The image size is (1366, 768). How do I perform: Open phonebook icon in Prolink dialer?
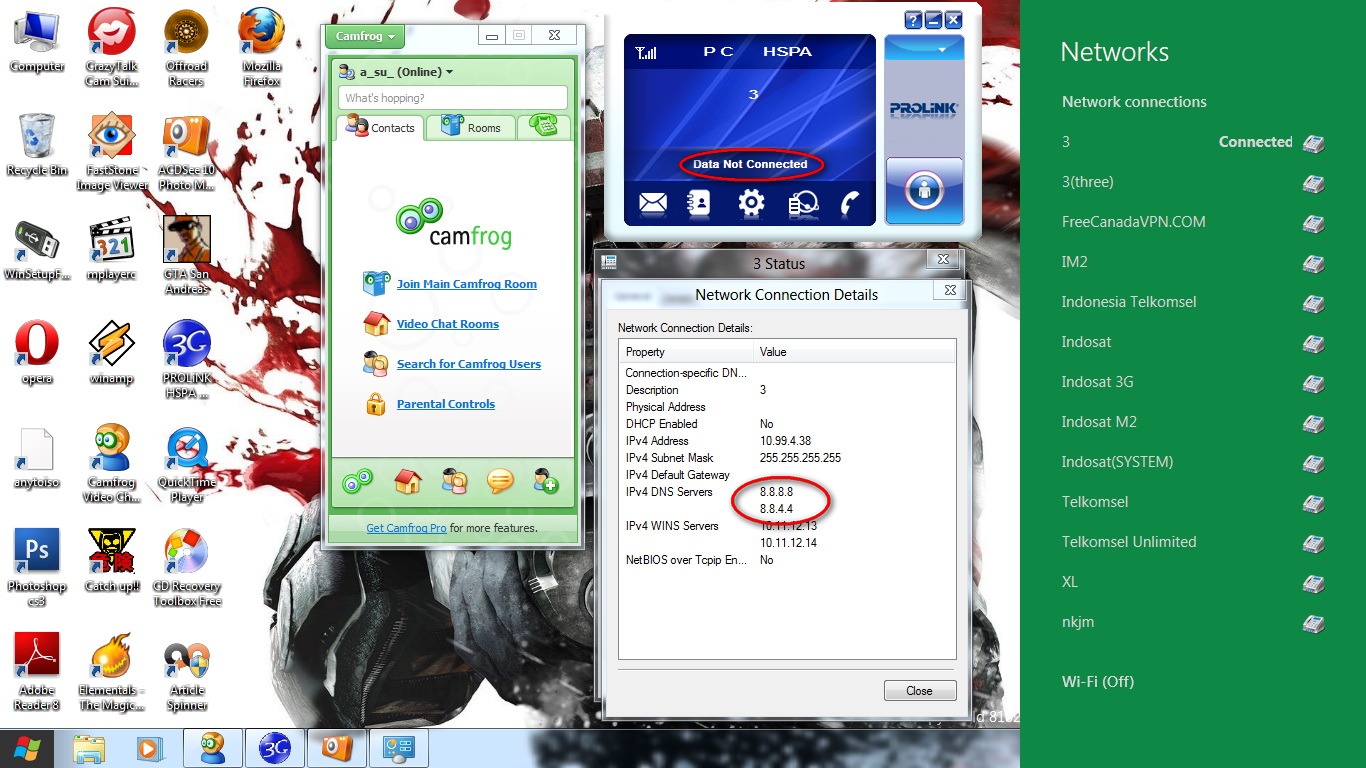tap(698, 203)
